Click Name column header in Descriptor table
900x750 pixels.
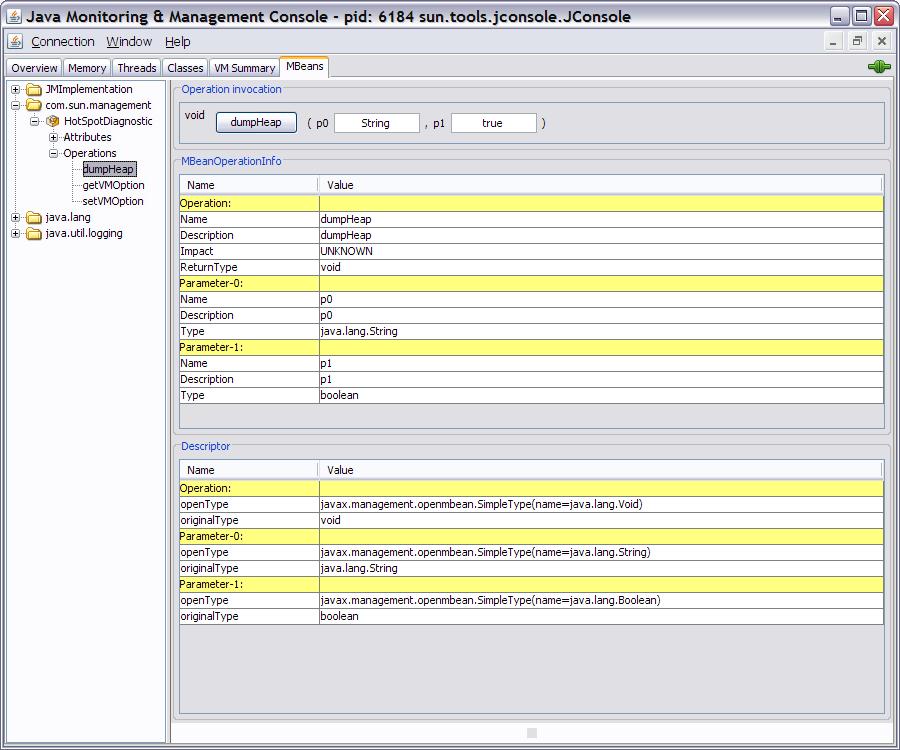coord(249,469)
